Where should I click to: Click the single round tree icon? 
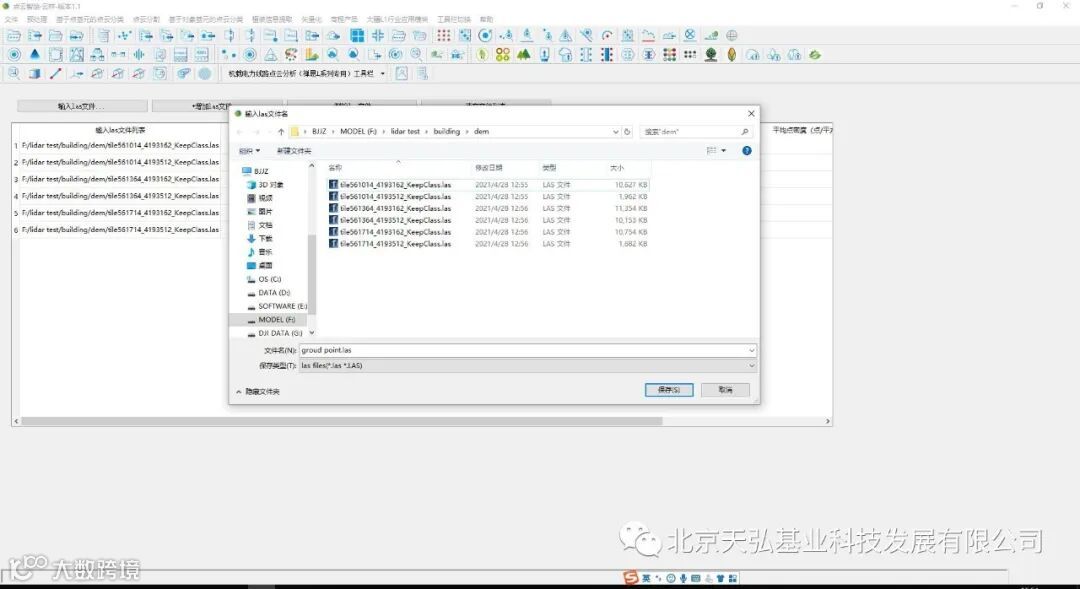(x=711, y=54)
